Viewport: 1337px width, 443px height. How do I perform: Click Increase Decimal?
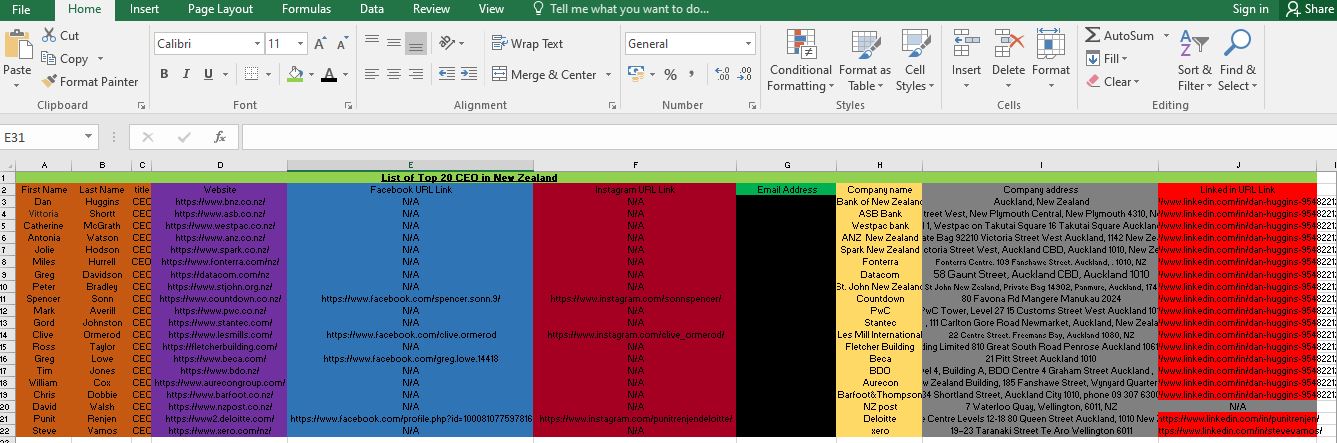pos(723,75)
